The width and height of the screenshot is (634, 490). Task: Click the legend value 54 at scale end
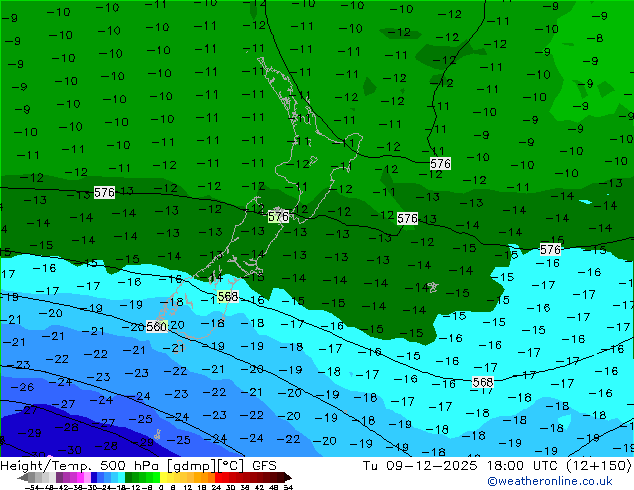pos(287,488)
